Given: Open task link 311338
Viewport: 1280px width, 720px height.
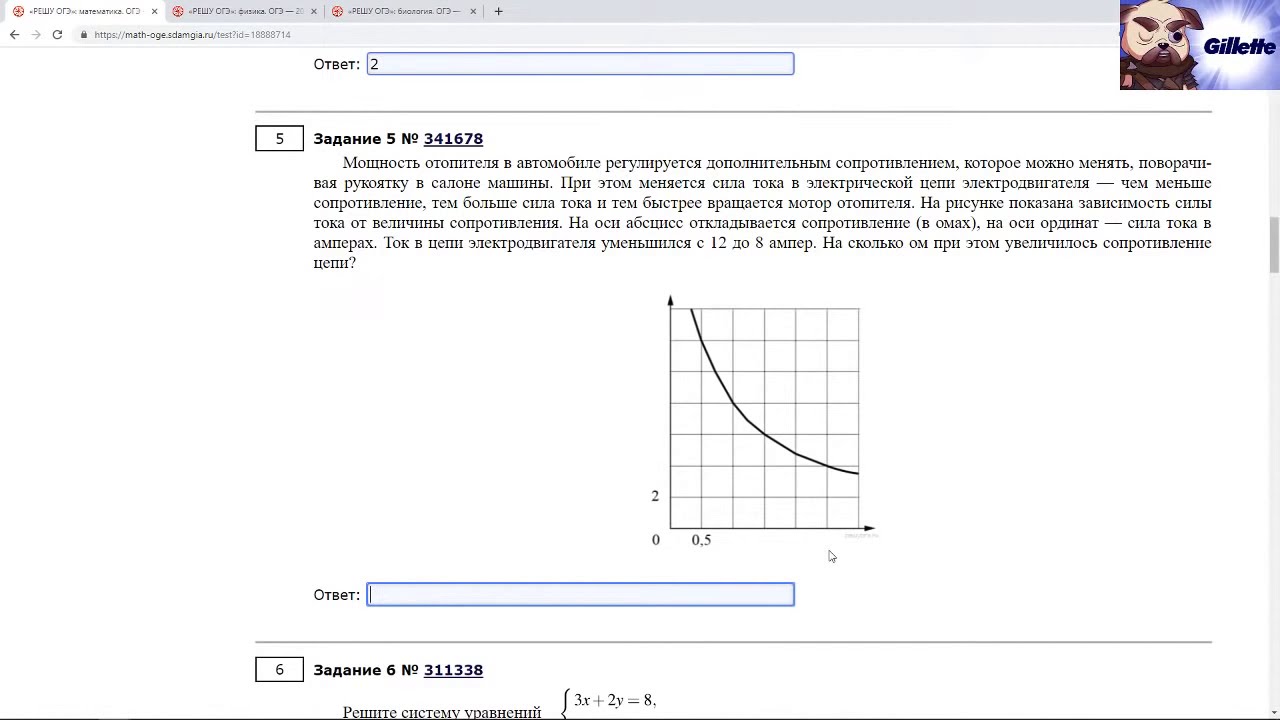Looking at the screenshot, I should click(x=453, y=670).
